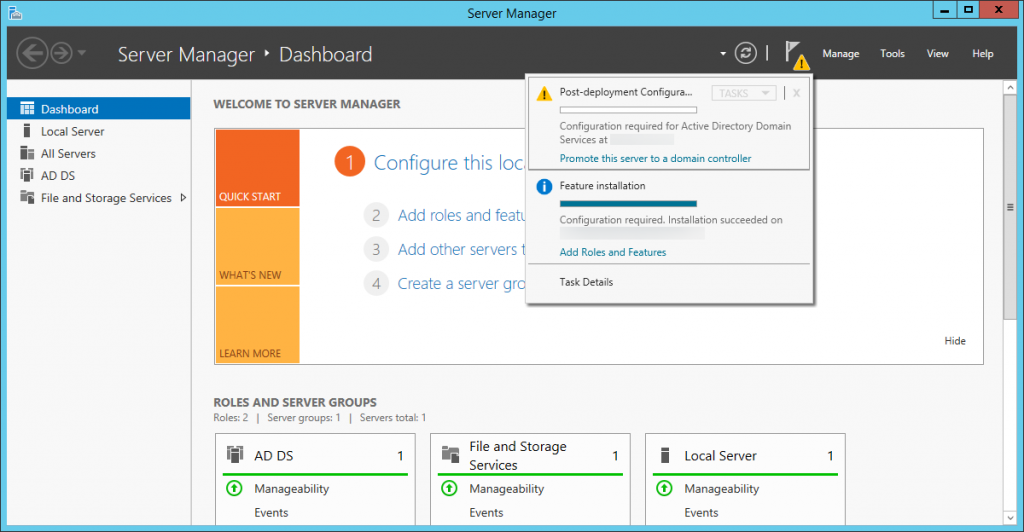Viewport: 1024px width, 532px height.
Task: Hide the welcome tile
Action: pos(955,341)
